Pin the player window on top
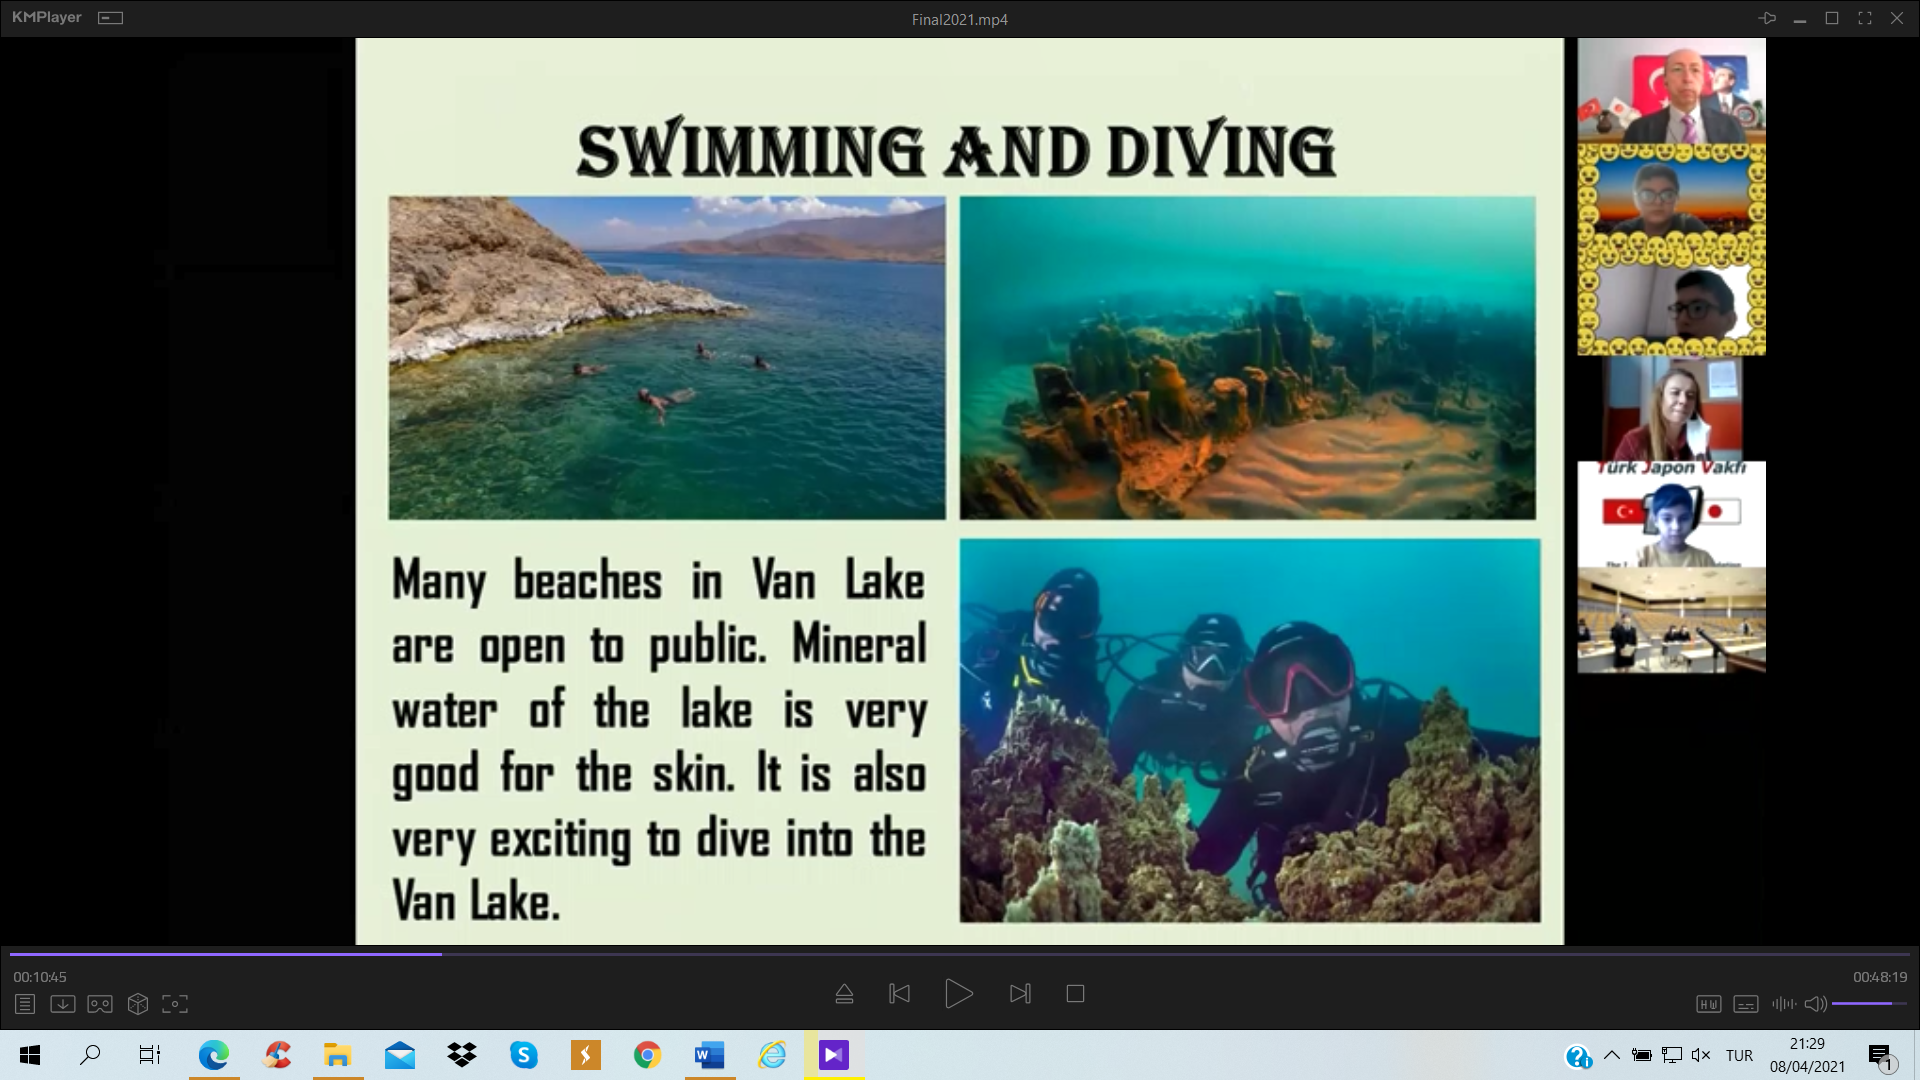 coord(1767,18)
